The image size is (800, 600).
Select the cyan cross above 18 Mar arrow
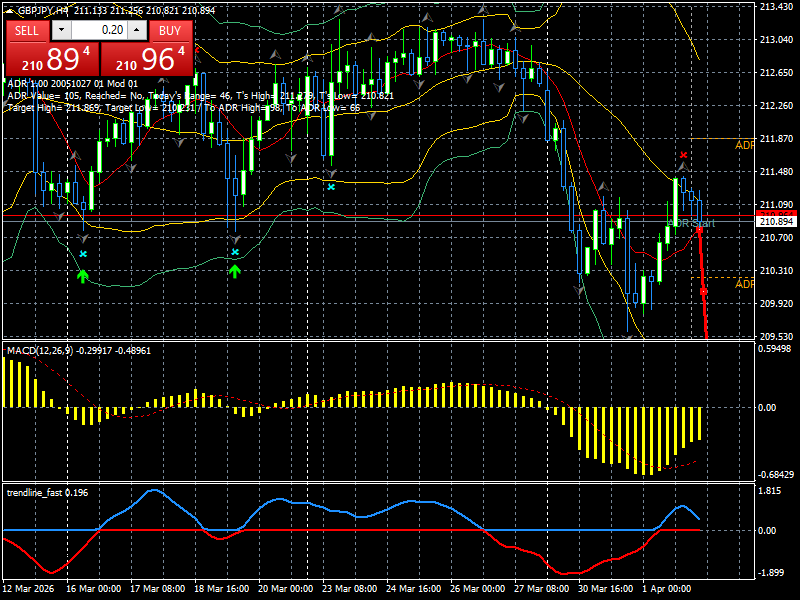235,252
